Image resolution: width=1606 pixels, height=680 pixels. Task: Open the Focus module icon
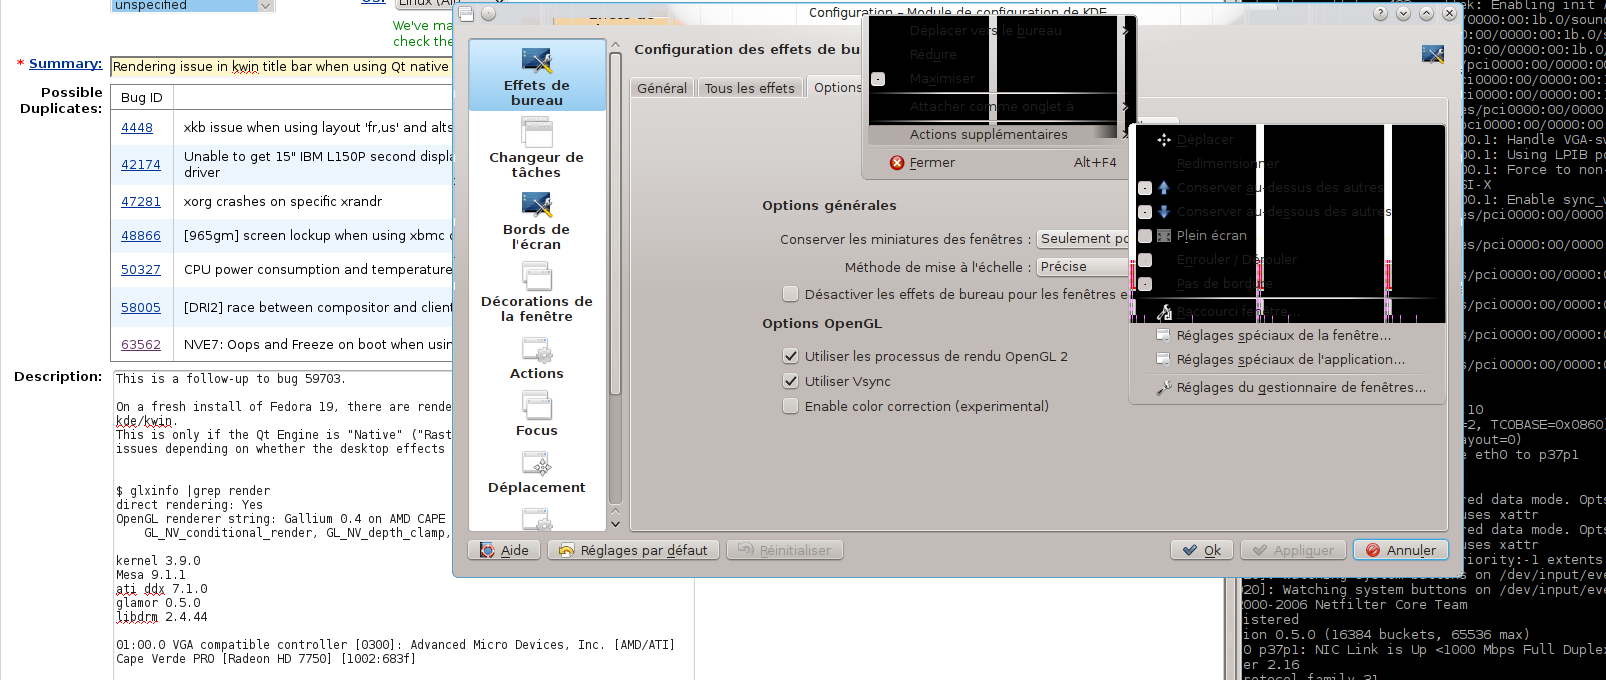pos(537,407)
